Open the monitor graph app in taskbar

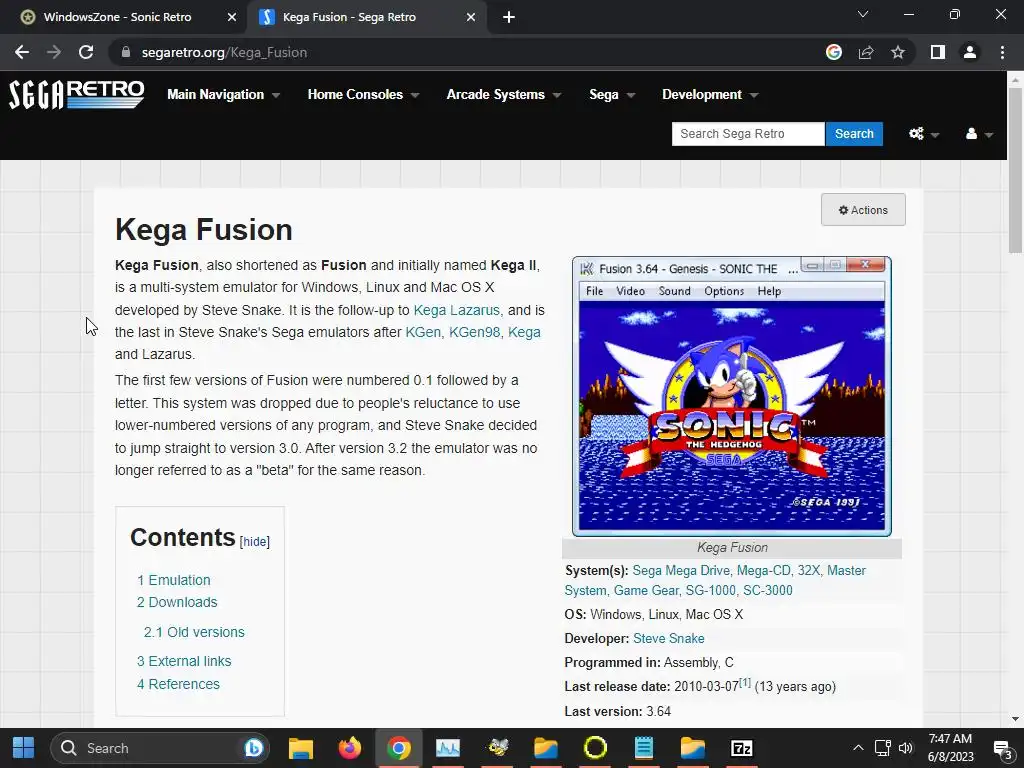(448, 748)
